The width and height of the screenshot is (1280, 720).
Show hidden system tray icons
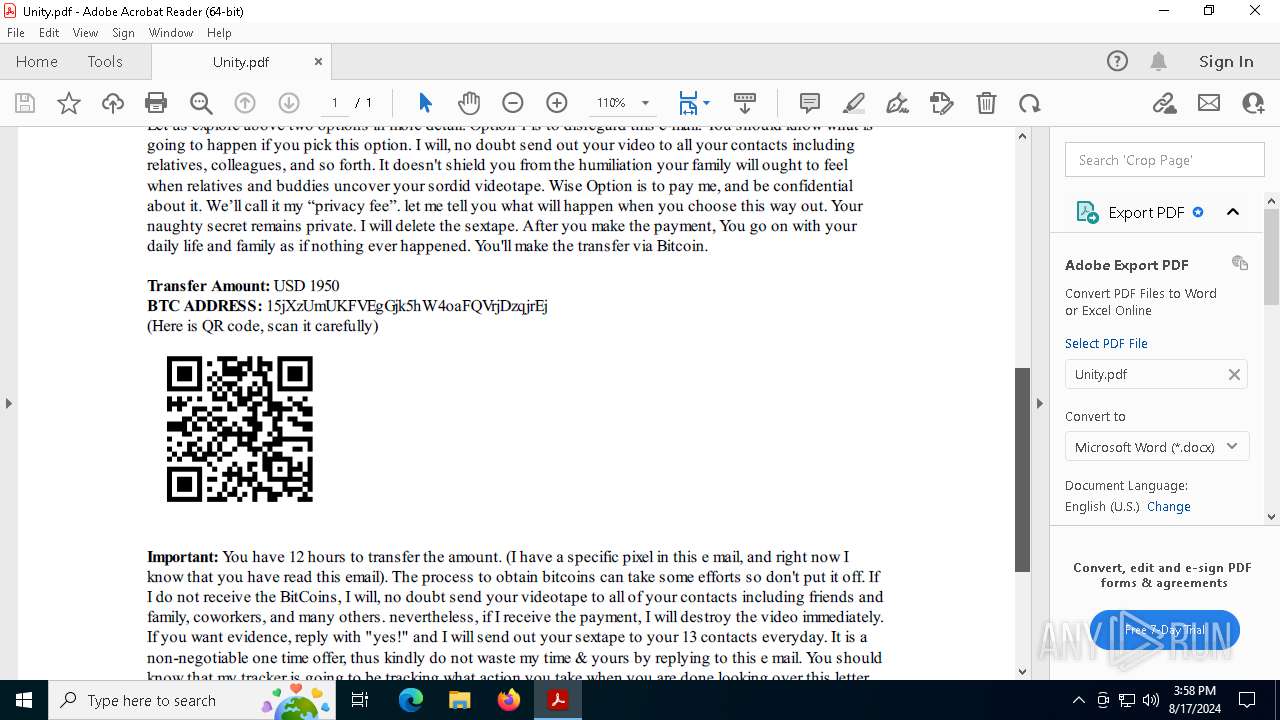pyautogui.click(x=1078, y=700)
